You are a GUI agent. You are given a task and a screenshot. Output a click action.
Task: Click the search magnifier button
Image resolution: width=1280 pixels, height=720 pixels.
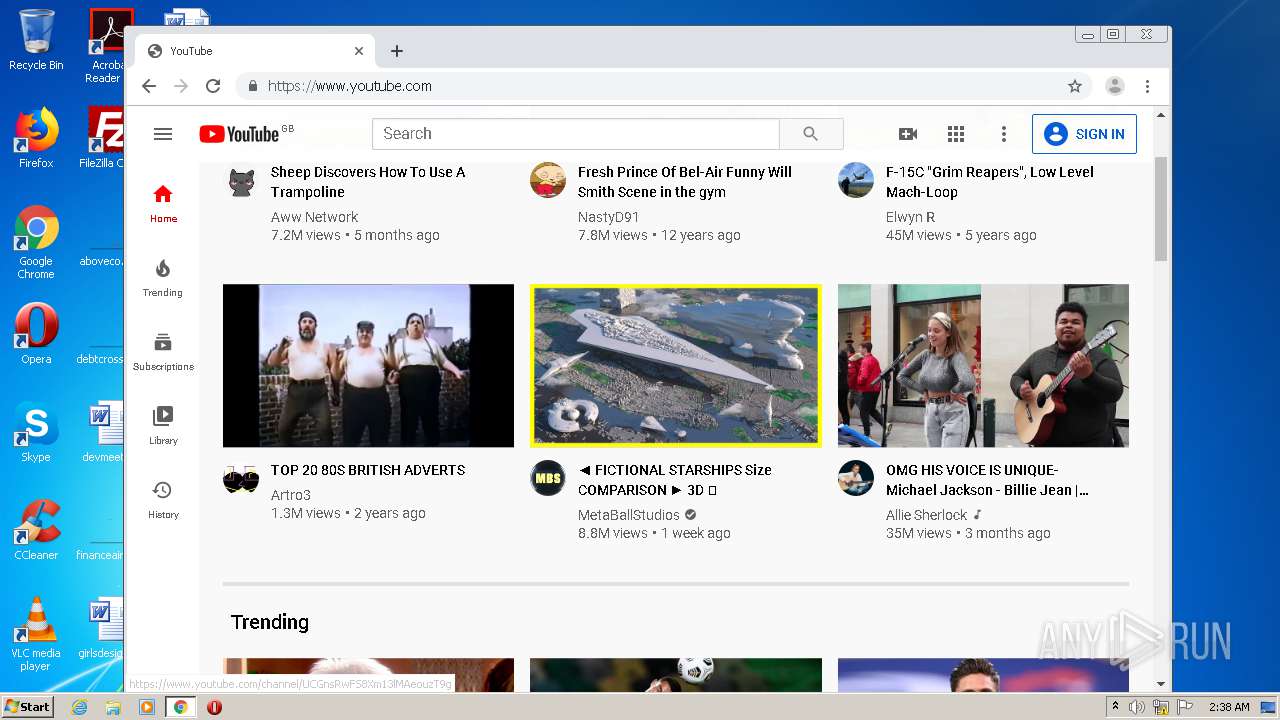click(x=811, y=134)
